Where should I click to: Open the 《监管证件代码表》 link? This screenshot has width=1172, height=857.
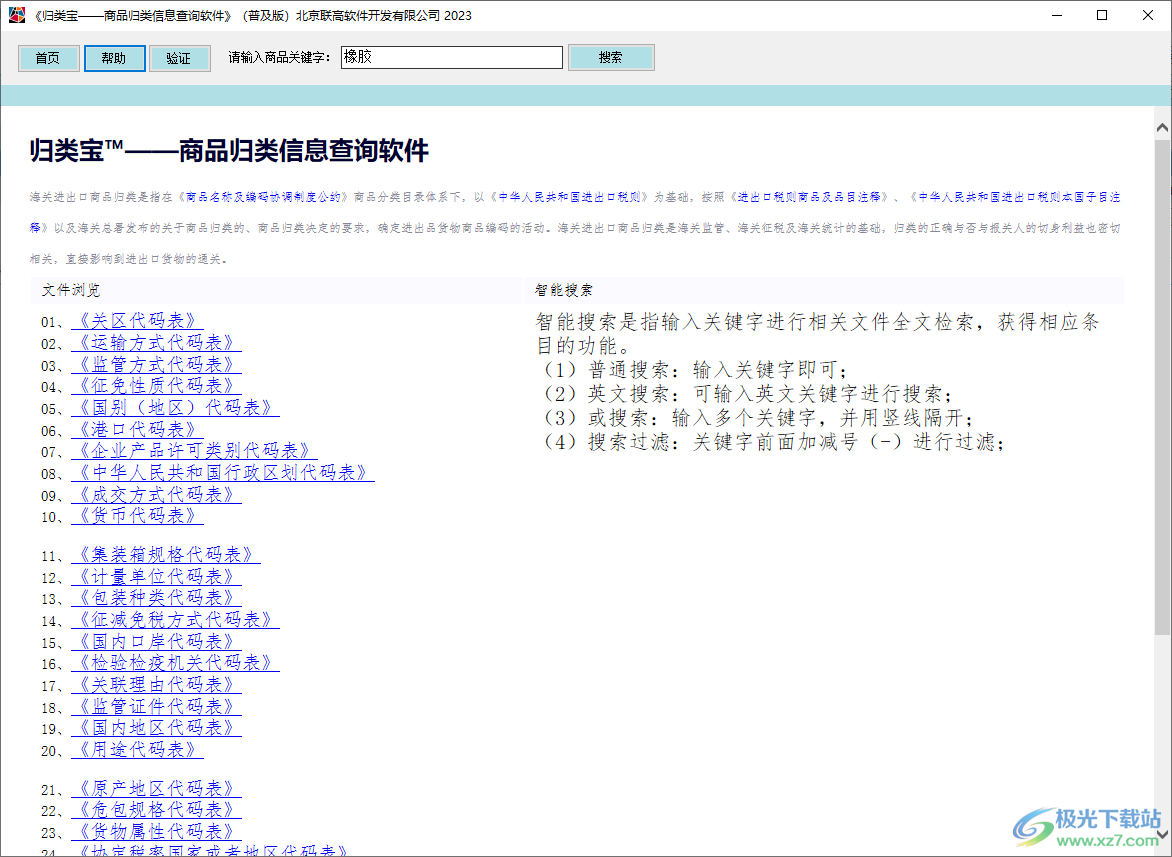[156, 706]
